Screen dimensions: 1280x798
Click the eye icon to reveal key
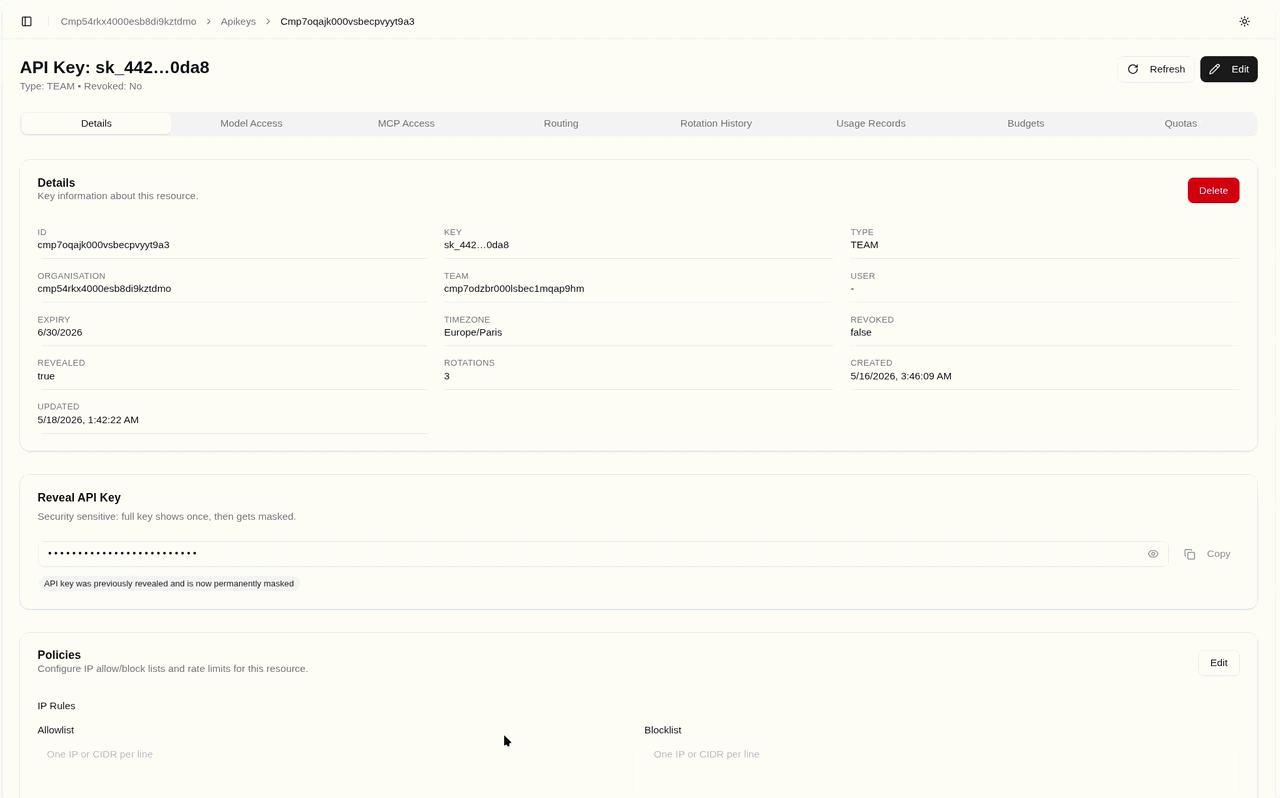1153,554
